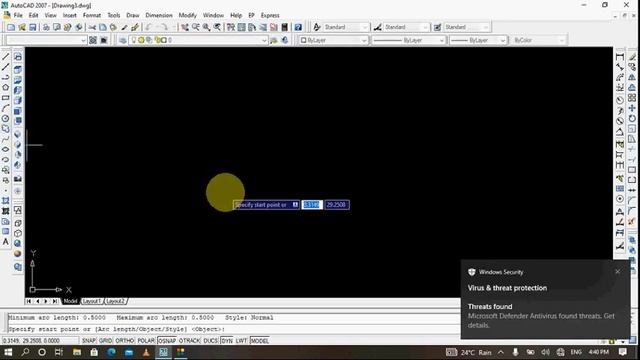The image size is (640, 360).
Task: Toggle ORTHO mode in status bar
Action: 124,340
